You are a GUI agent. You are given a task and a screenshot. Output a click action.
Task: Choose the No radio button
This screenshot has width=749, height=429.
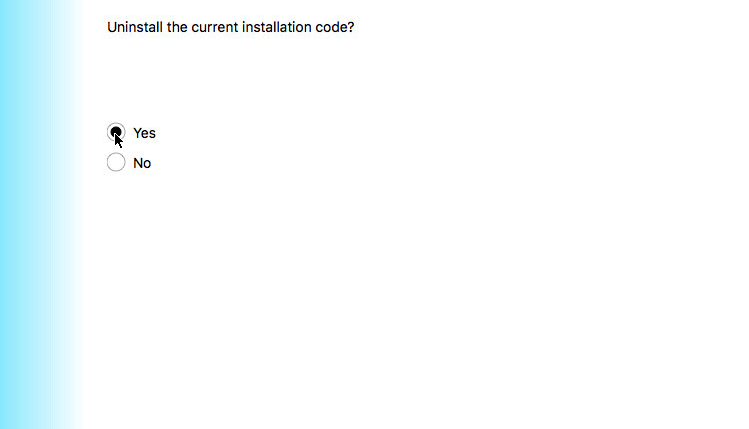coord(116,162)
